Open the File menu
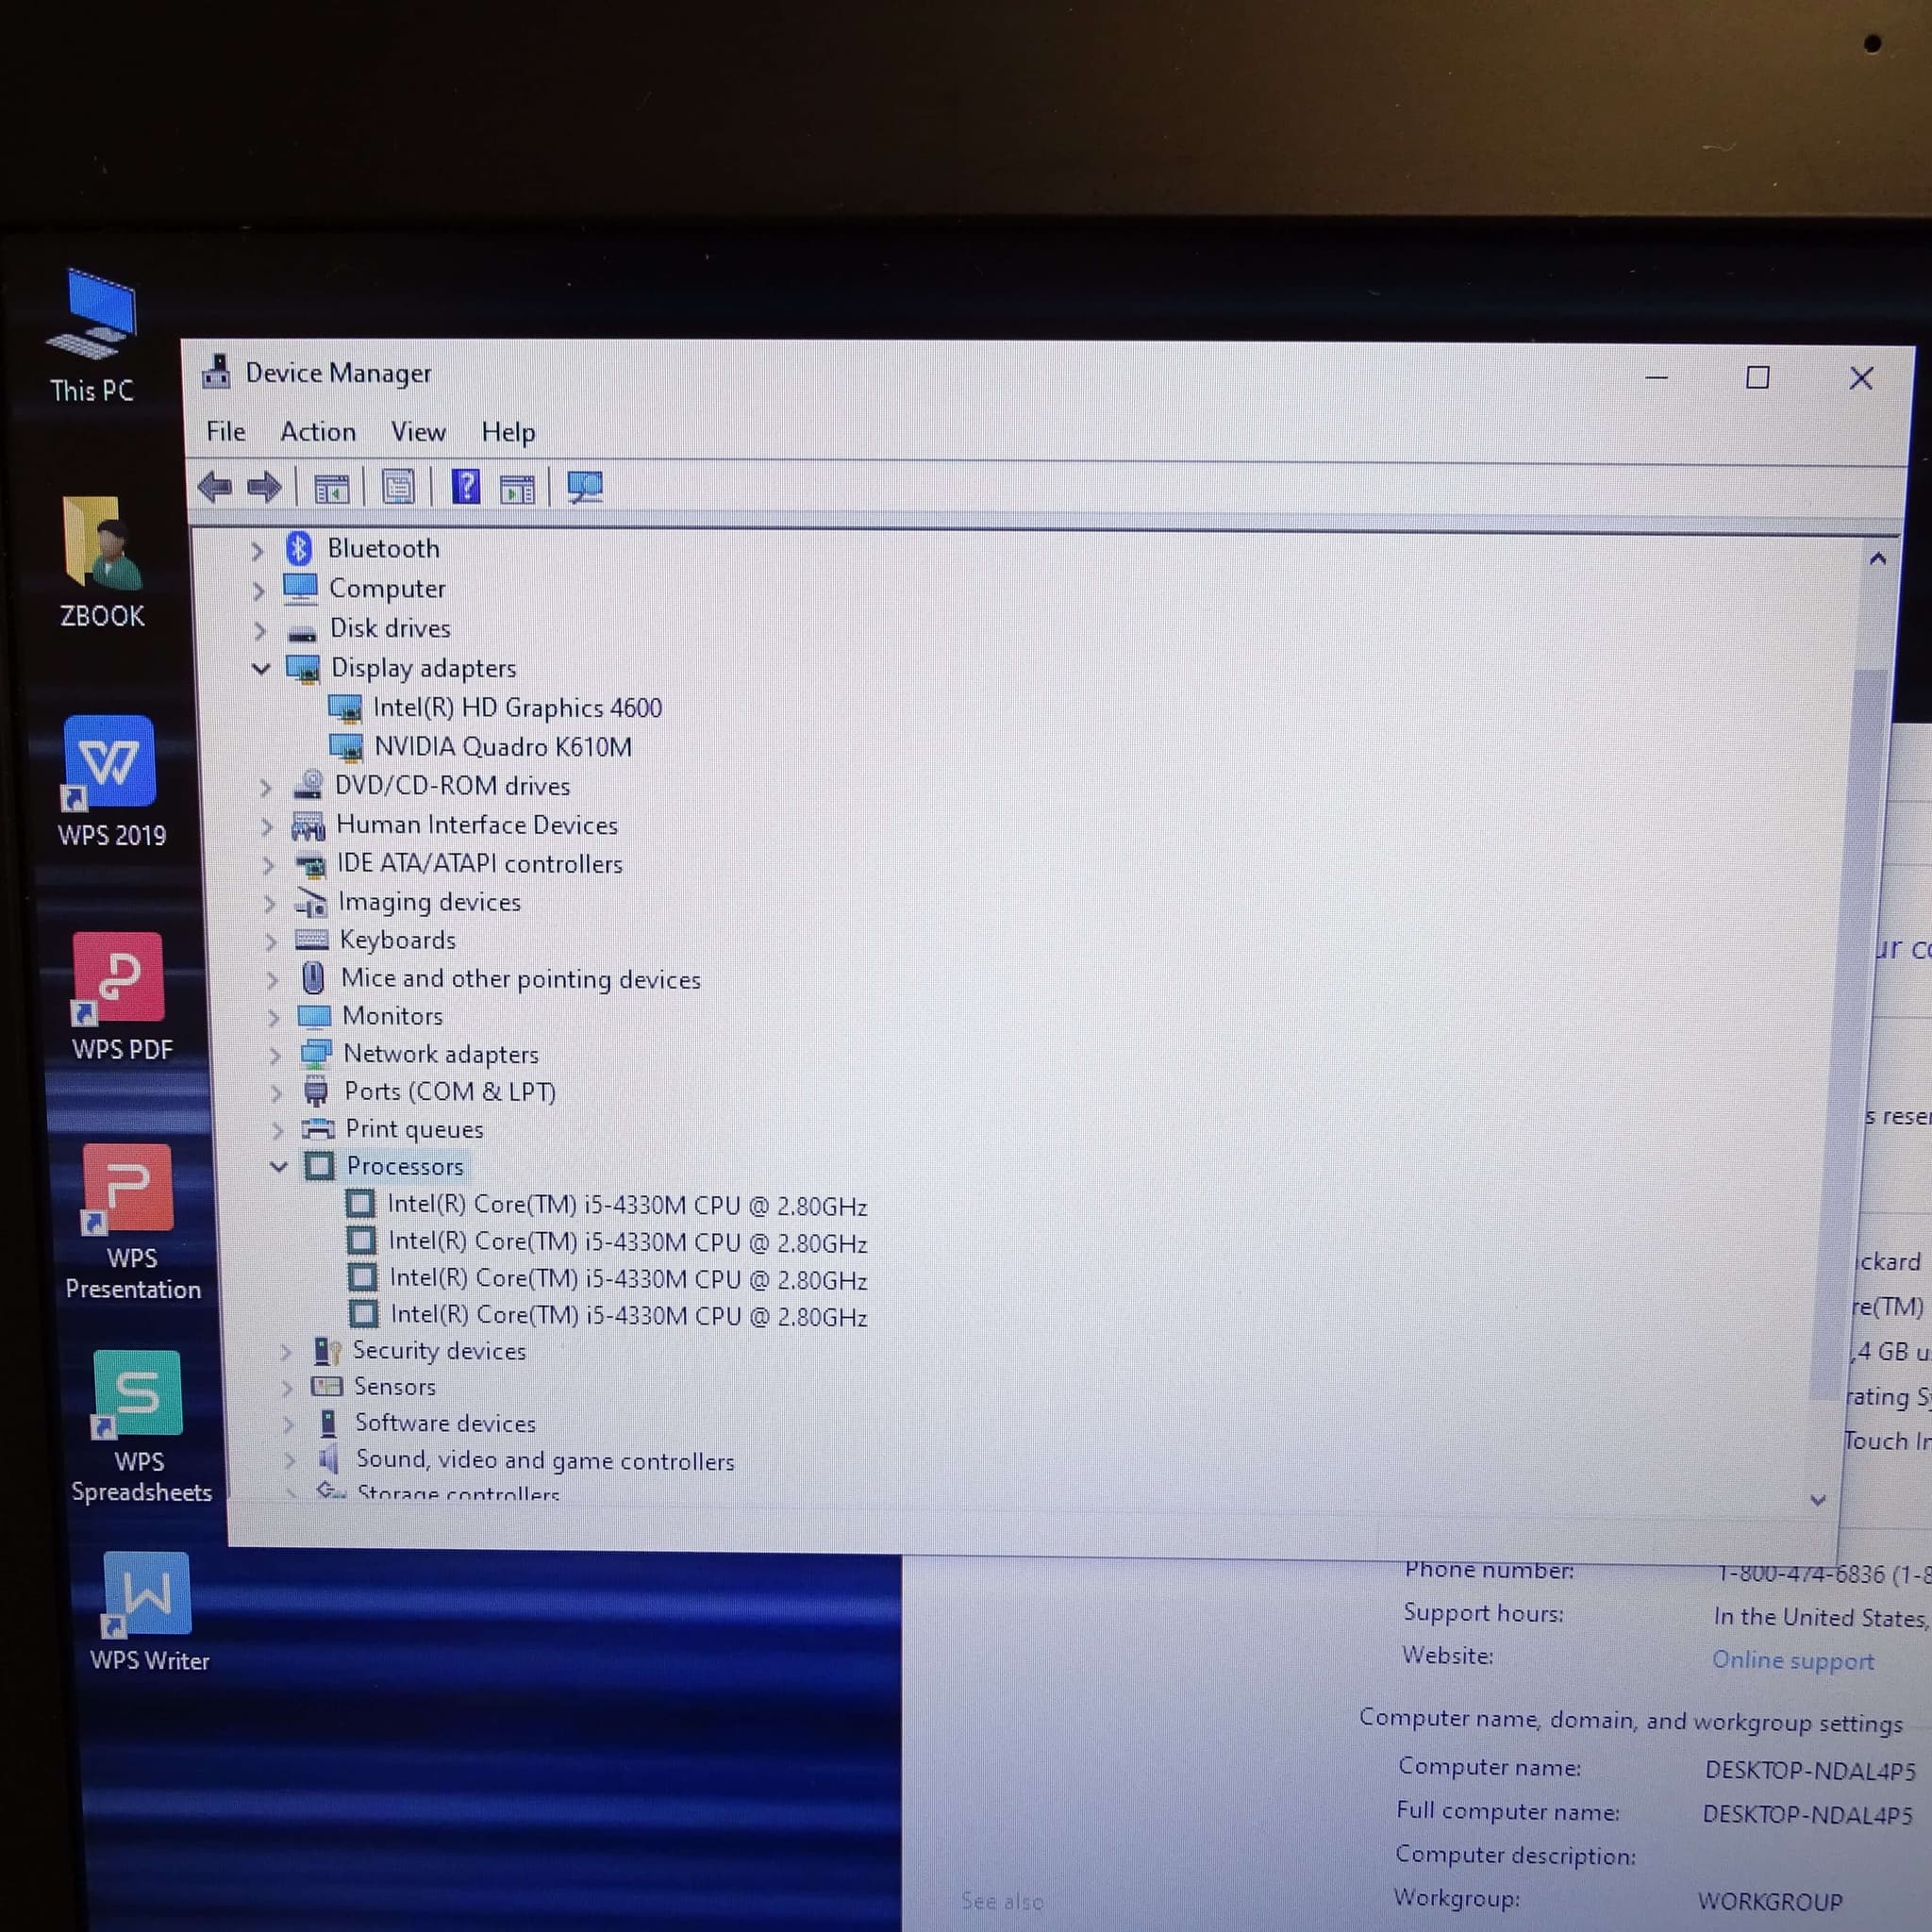Screen dimensions: 1932x1932 [225, 431]
